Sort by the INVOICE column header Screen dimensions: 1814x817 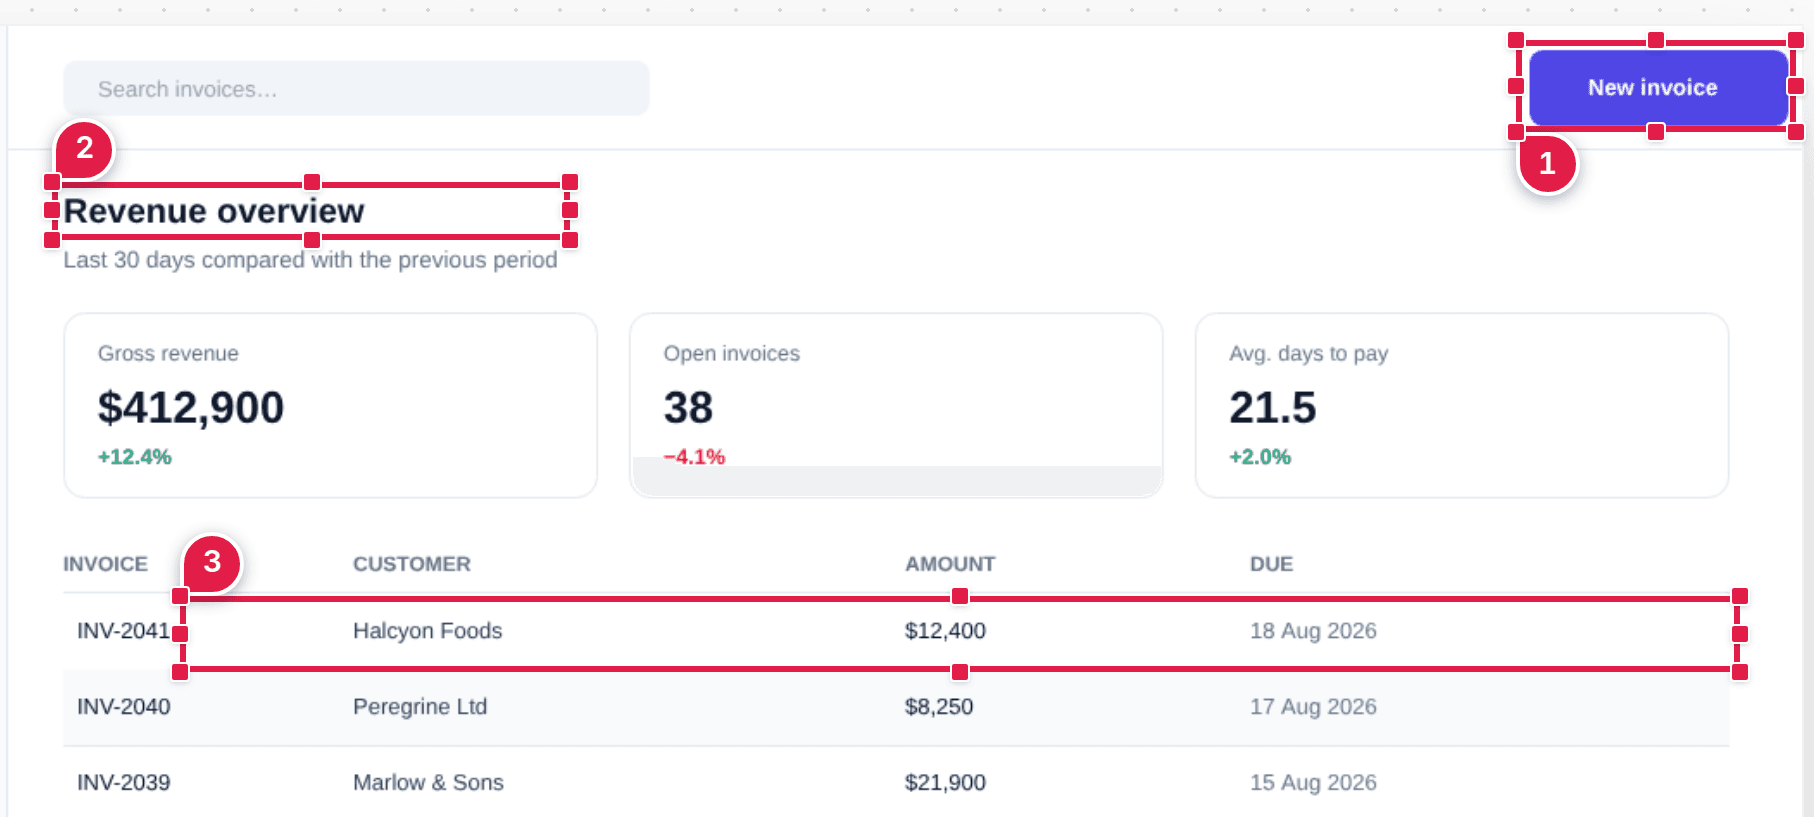pos(105,564)
